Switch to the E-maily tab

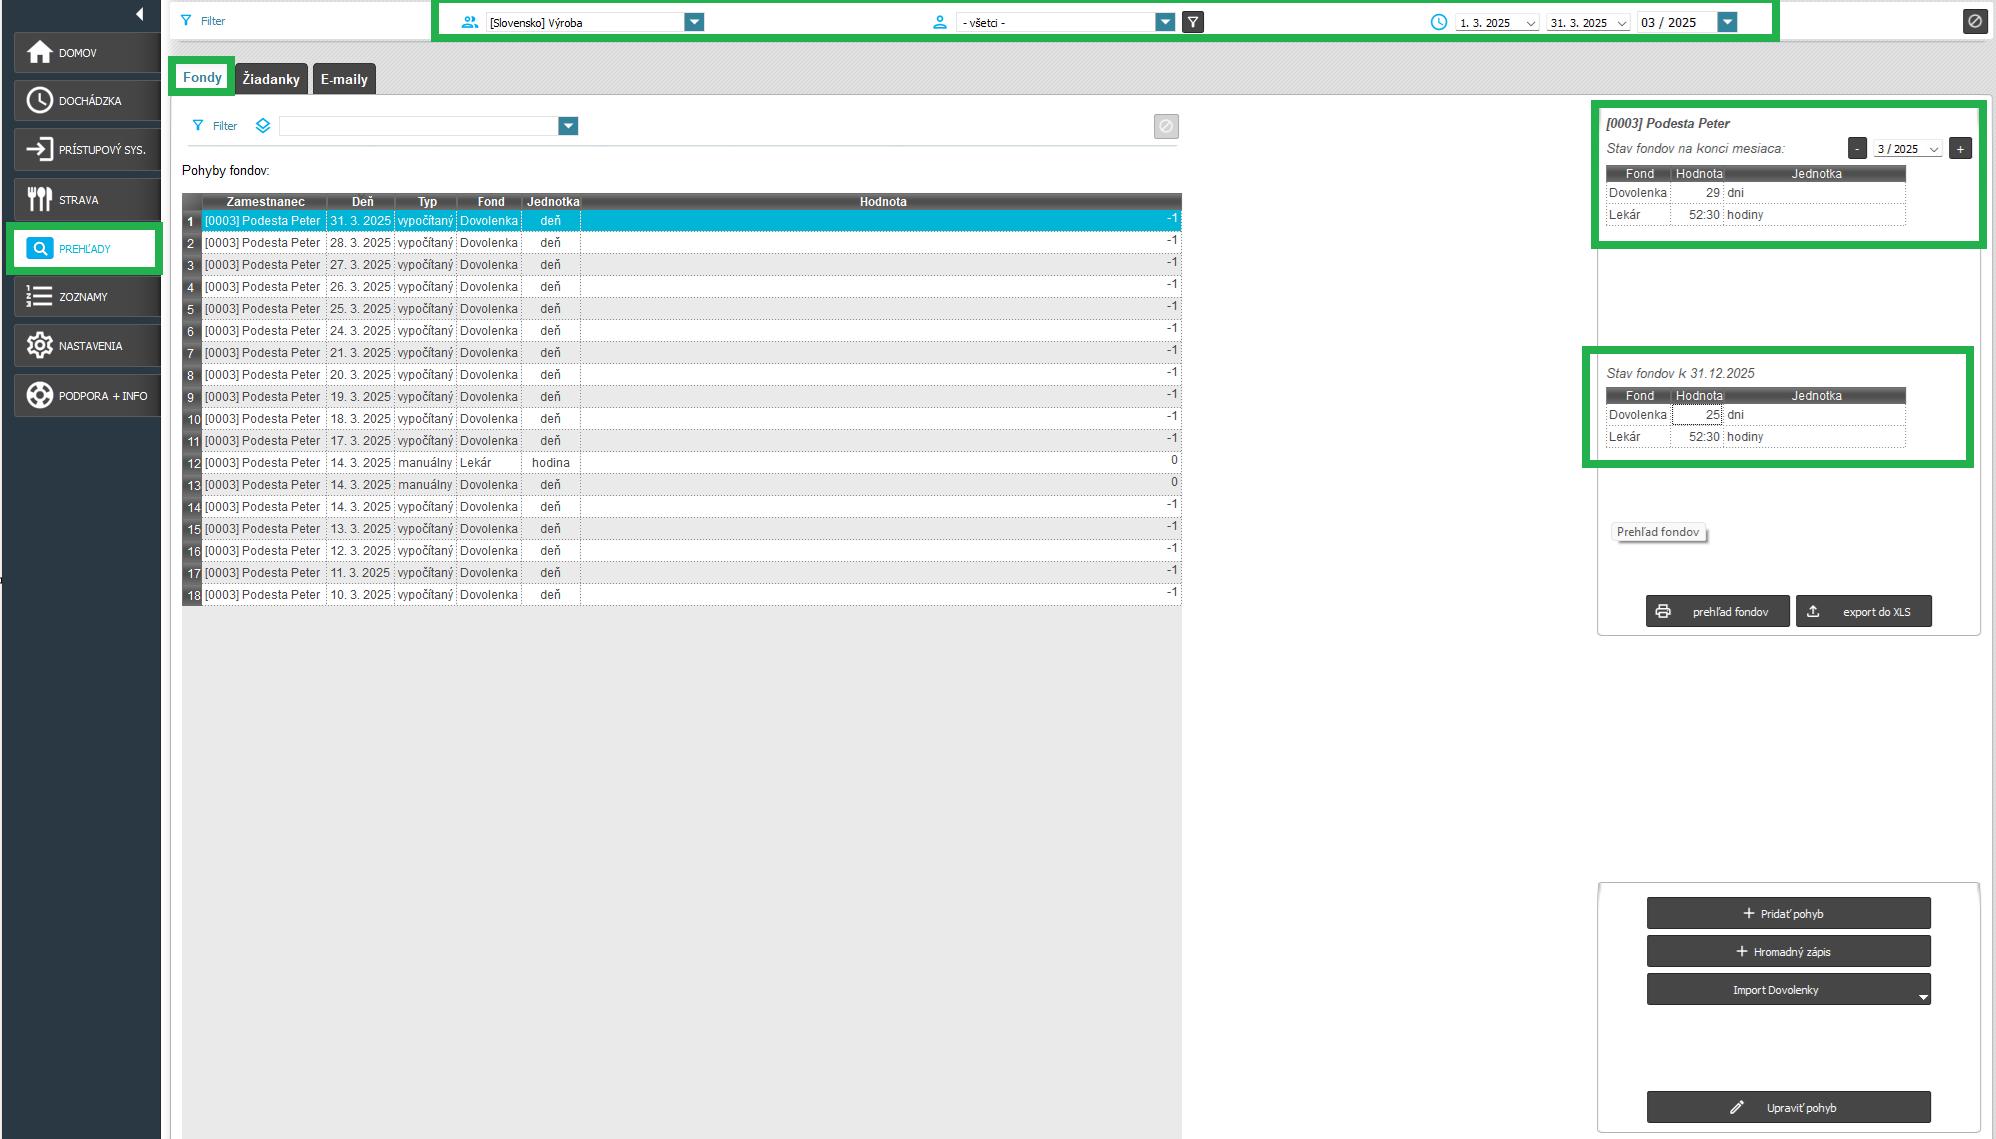pyautogui.click(x=344, y=79)
